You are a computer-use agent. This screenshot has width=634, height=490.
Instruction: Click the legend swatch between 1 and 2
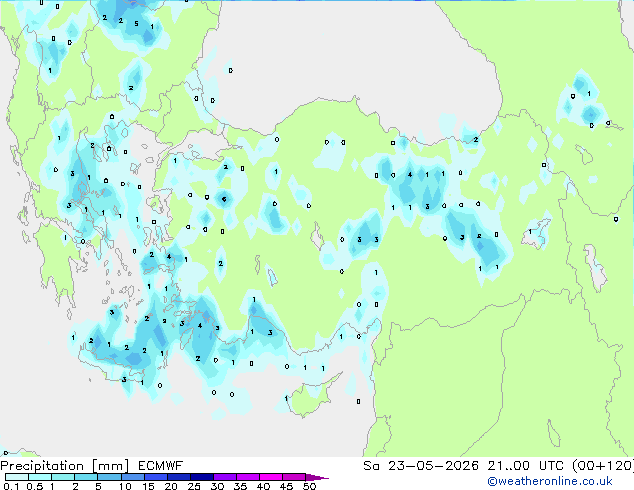coord(63,477)
